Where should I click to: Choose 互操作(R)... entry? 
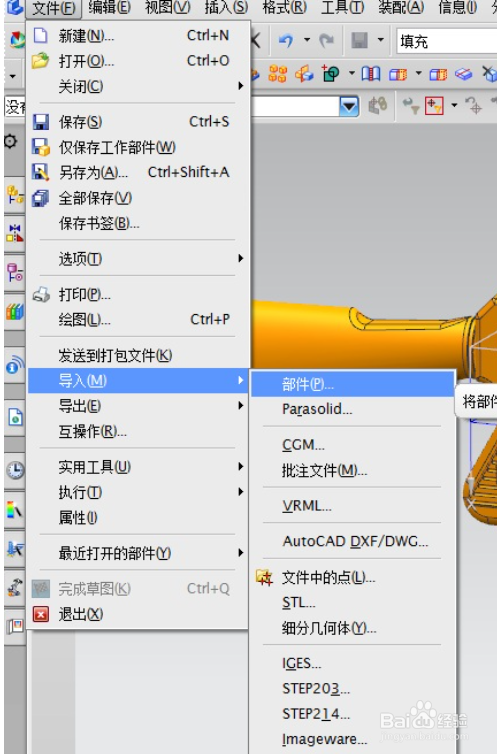(138, 431)
